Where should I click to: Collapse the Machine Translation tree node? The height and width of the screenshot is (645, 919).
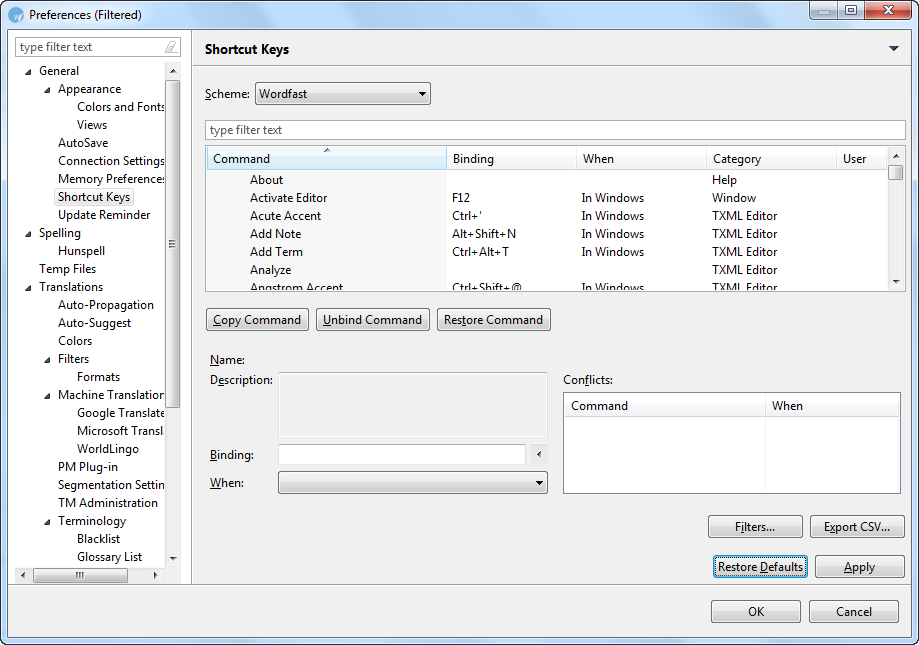click(x=47, y=395)
